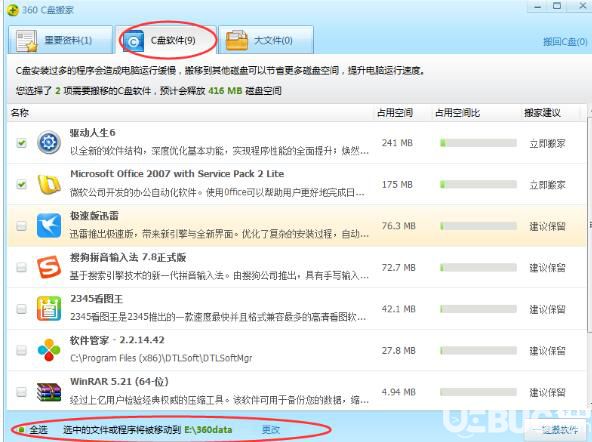This screenshot has height=442, width=592.
Task: Click the 241 MB size value
Action: tap(397, 143)
